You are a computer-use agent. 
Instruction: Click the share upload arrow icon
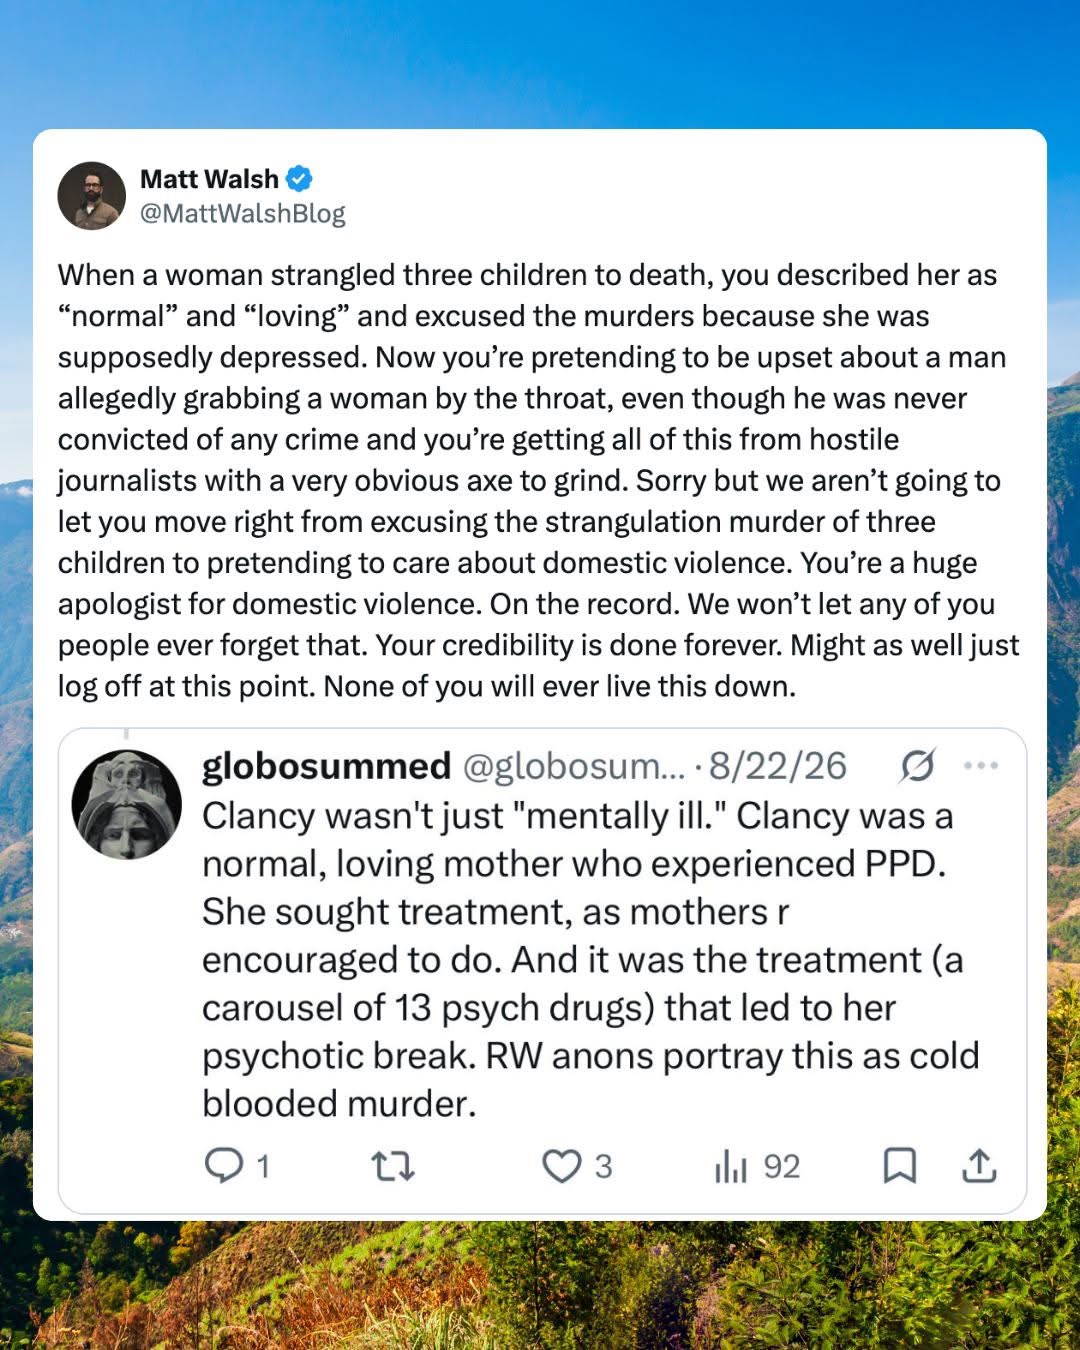pos(979,1166)
